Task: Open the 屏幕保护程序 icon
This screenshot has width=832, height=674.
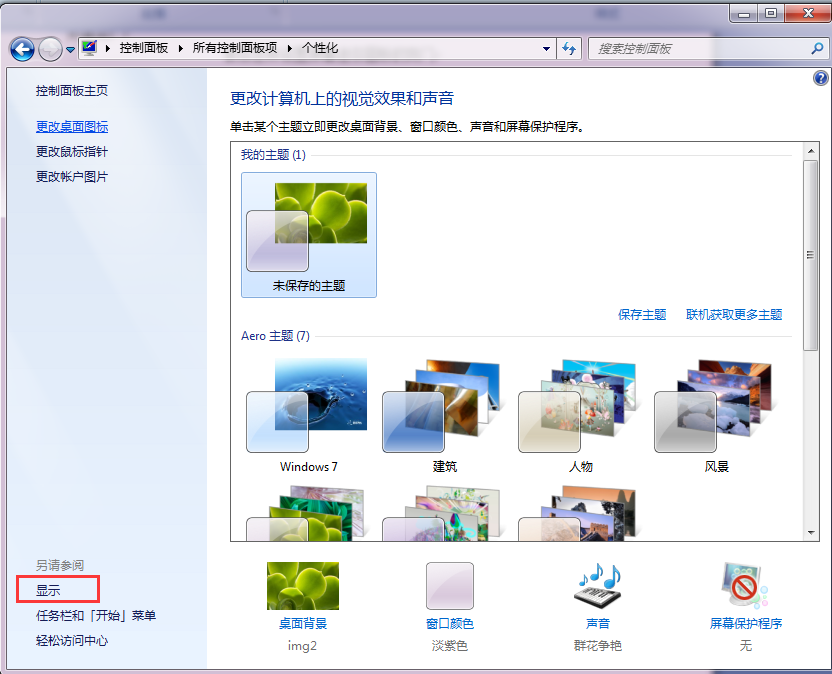Action: (745, 586)
